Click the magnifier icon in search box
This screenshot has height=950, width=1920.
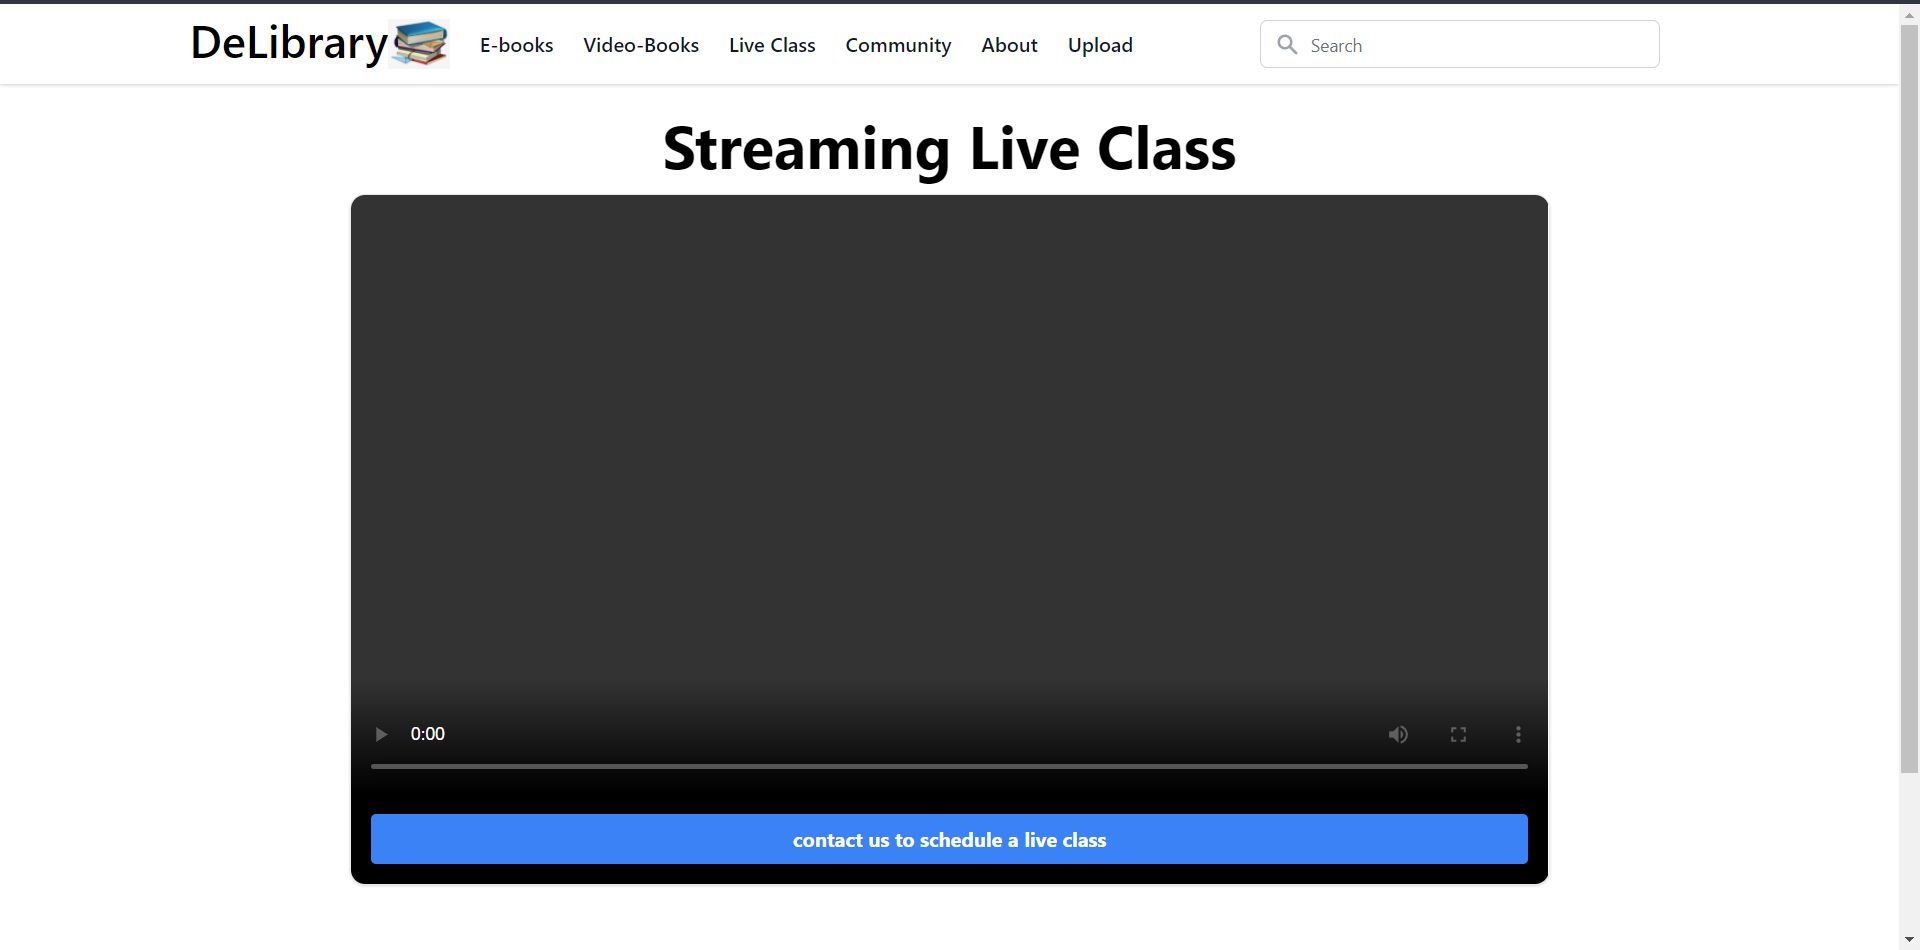pos(1288,45)
